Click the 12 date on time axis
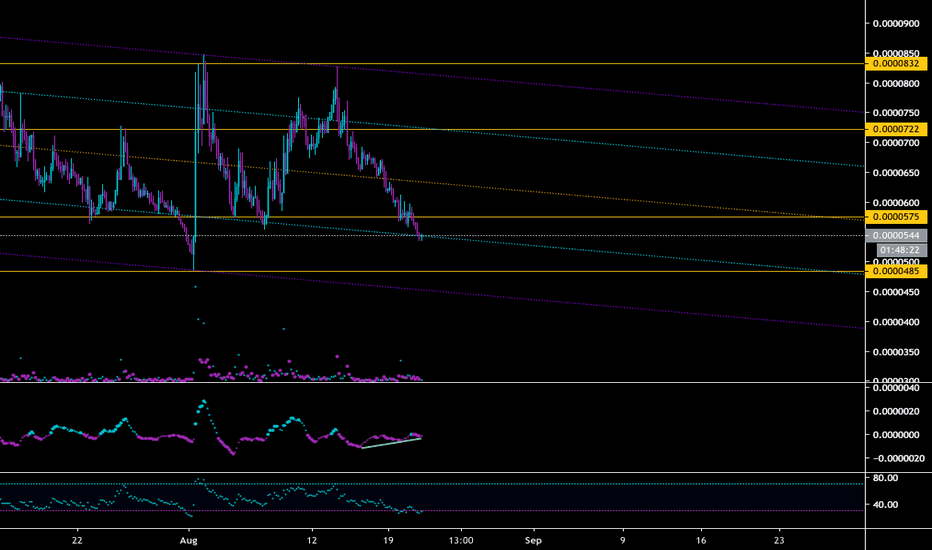 312,540
